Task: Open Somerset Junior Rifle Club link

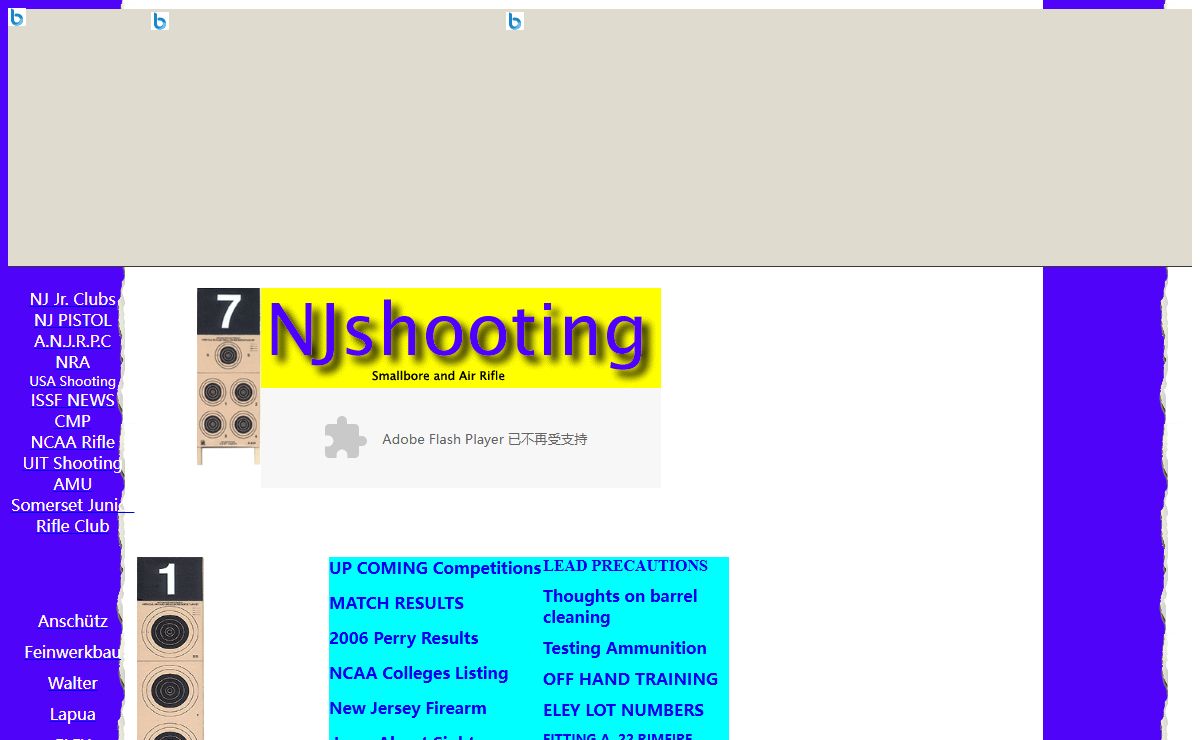Action: click(x=72, y=515)
